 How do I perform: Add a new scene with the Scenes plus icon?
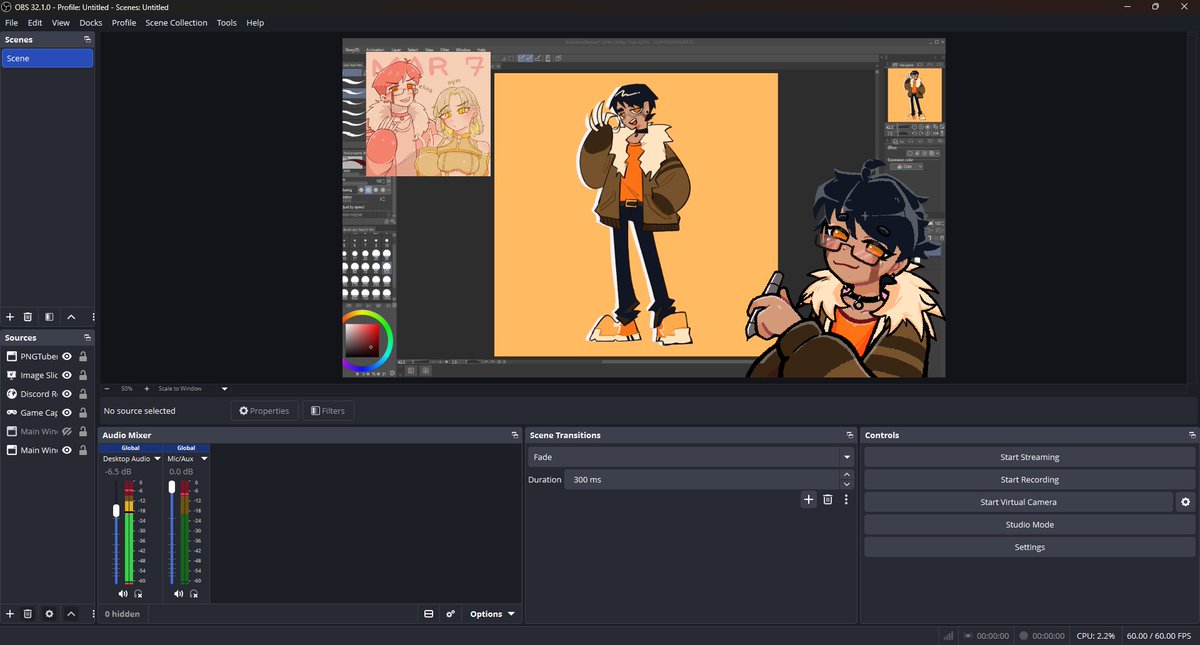(x=10, y=317)
